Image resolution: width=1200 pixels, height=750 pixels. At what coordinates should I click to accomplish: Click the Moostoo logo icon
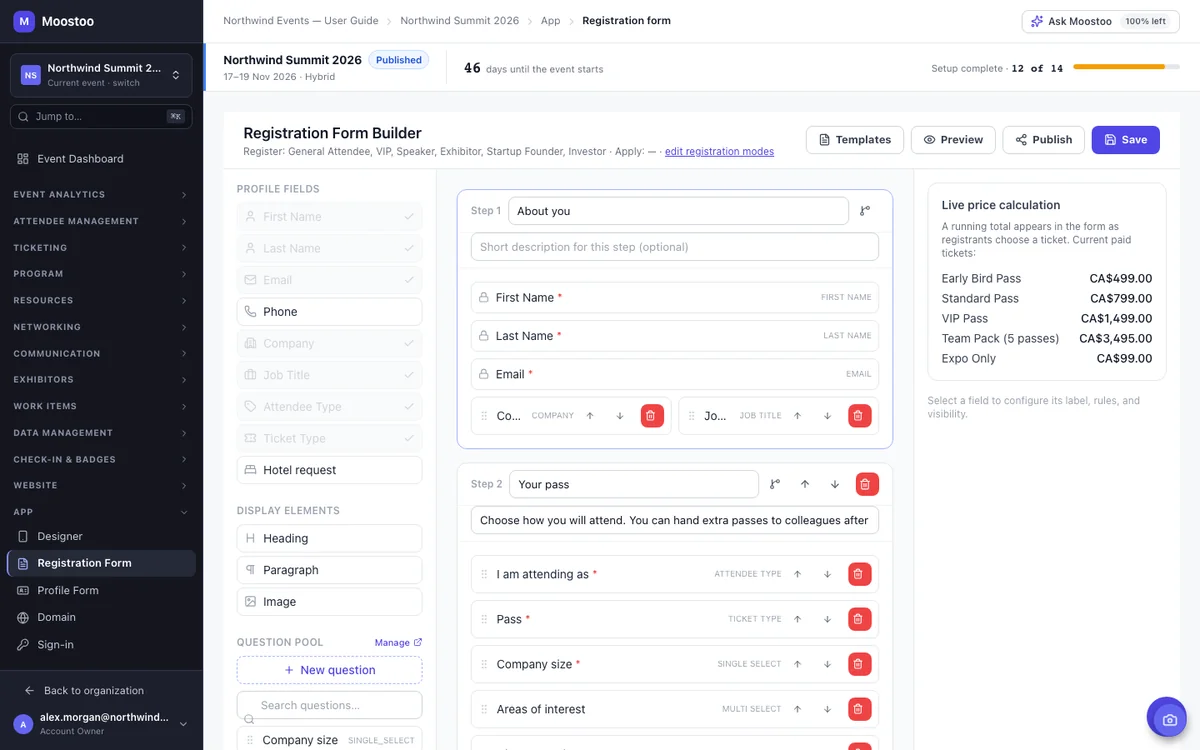point(24,21)
